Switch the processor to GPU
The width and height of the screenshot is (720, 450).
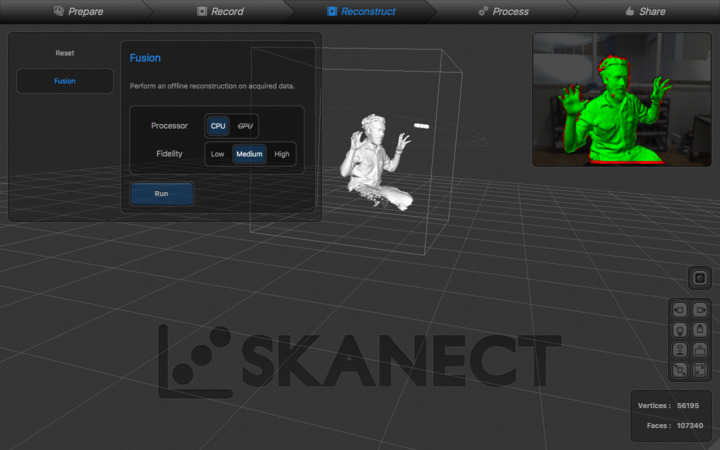245,126
